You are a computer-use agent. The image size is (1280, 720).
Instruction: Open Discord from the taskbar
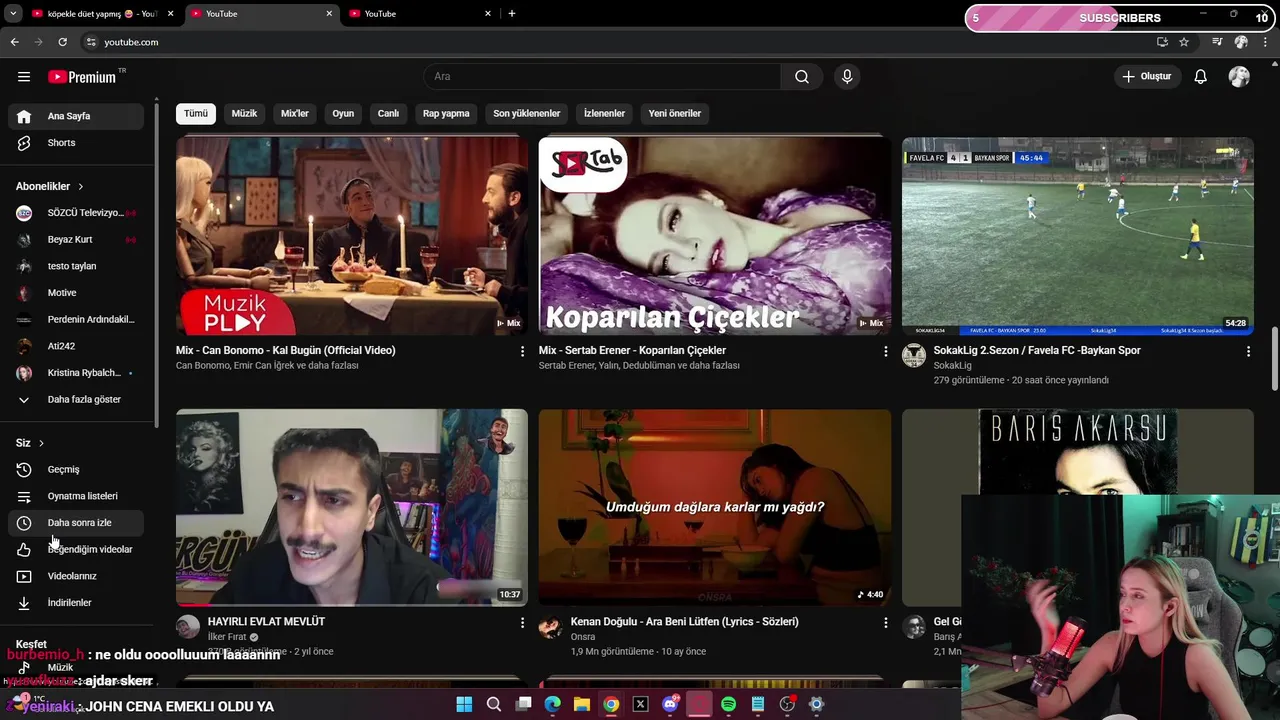coord(670,705)
